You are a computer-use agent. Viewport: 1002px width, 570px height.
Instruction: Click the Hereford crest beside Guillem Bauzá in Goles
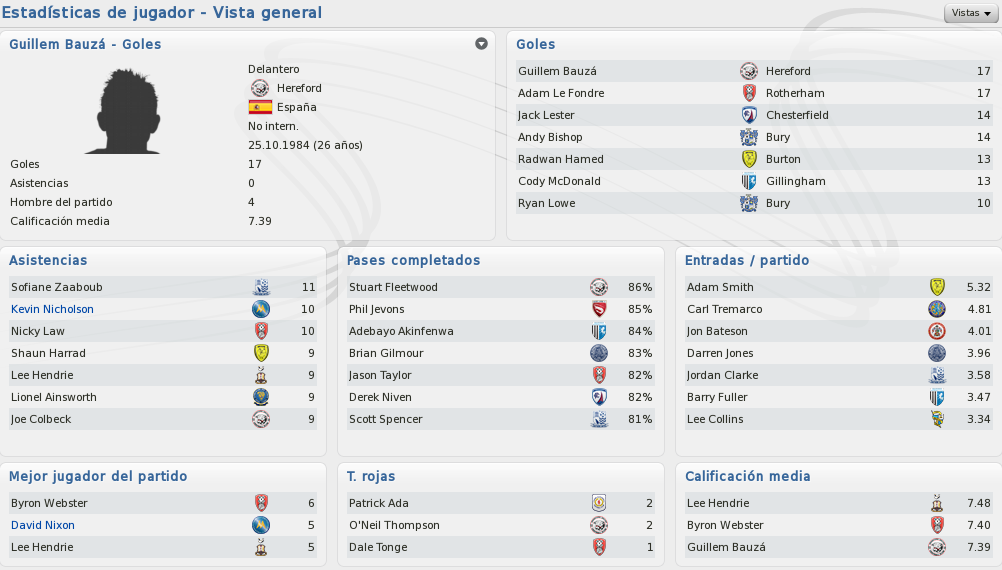tap(749, 71)
